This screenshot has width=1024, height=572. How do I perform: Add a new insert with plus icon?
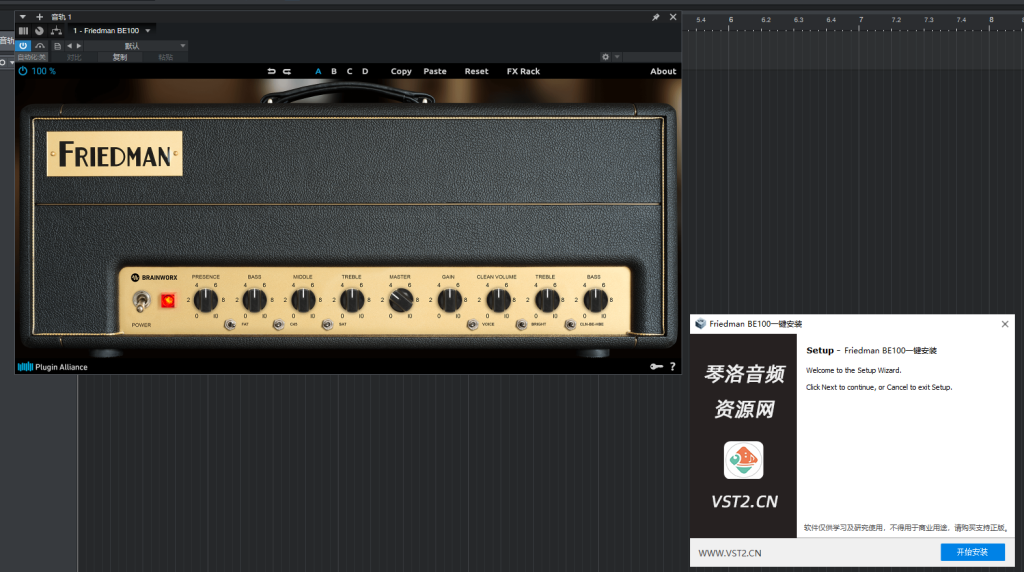coord(40,17)
